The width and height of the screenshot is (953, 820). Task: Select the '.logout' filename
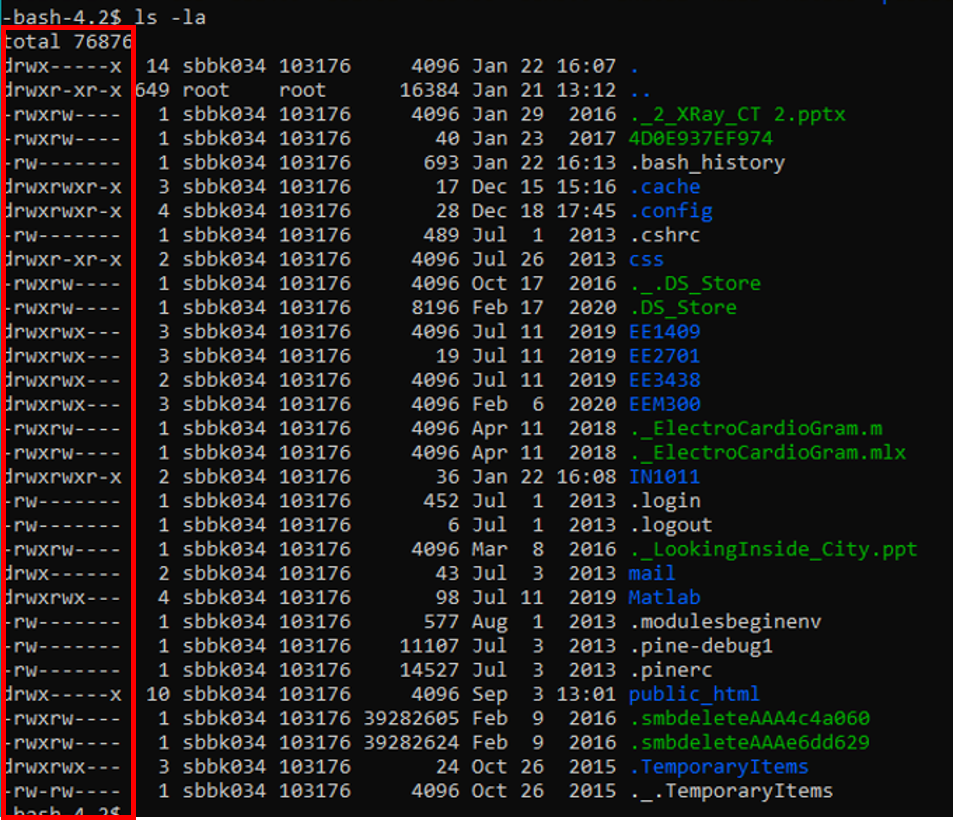pos(670,525)
